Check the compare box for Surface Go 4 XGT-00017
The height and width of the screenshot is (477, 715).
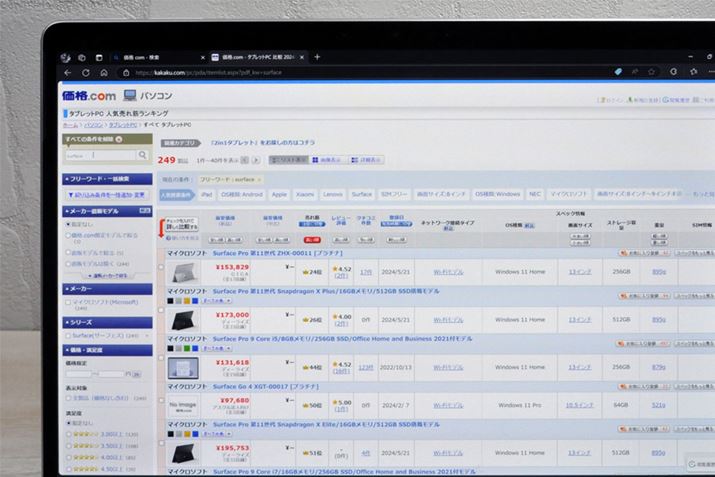click(x=161, y=400)
